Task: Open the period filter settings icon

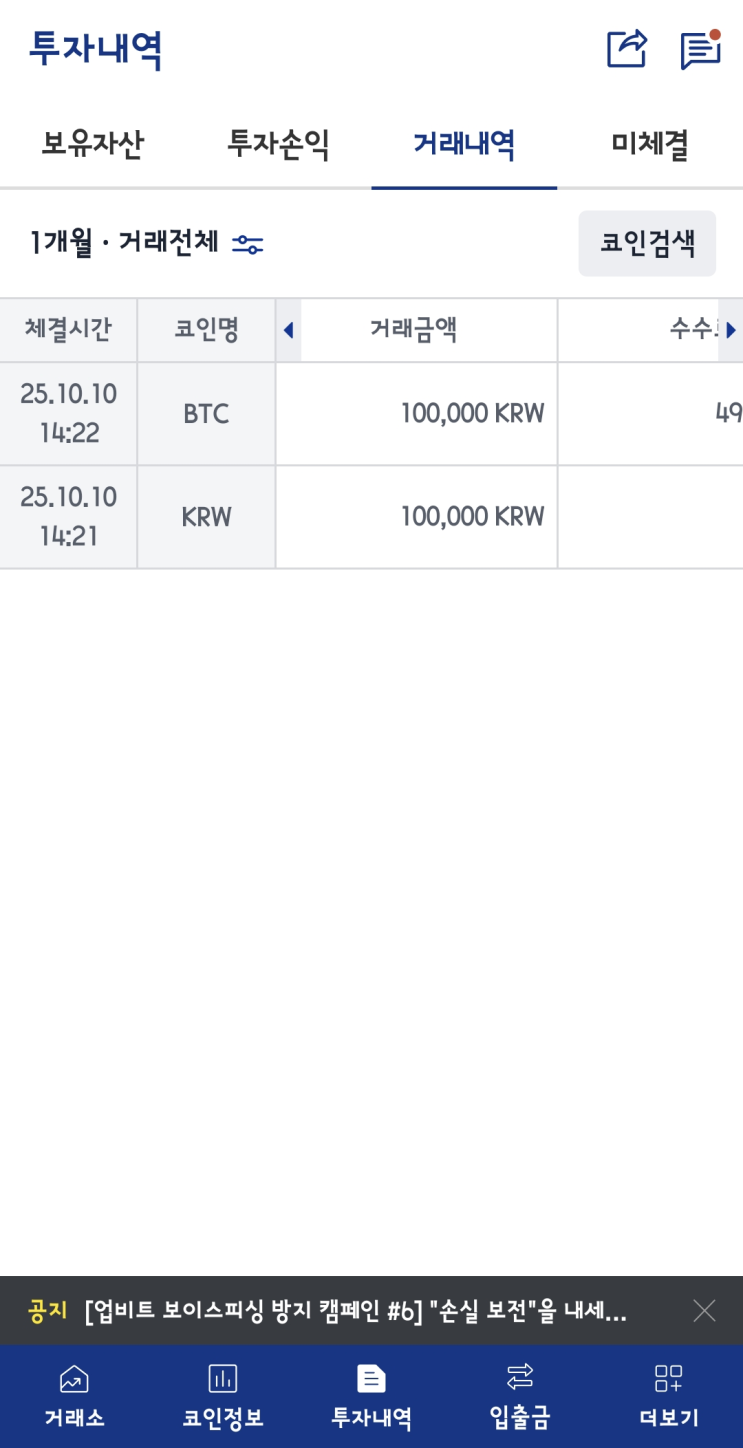Action: click(247, 243)
